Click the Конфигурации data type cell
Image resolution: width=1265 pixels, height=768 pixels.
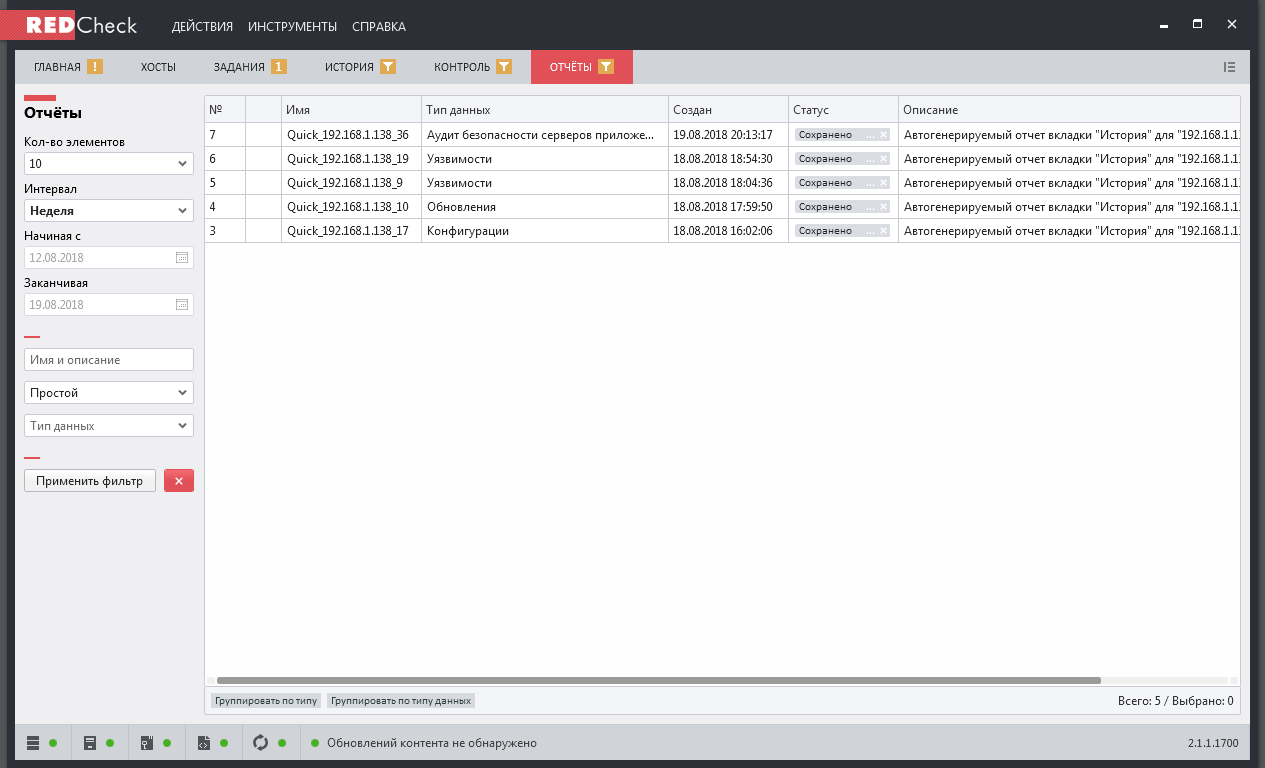pyautogui.click(x=545, y=231)
